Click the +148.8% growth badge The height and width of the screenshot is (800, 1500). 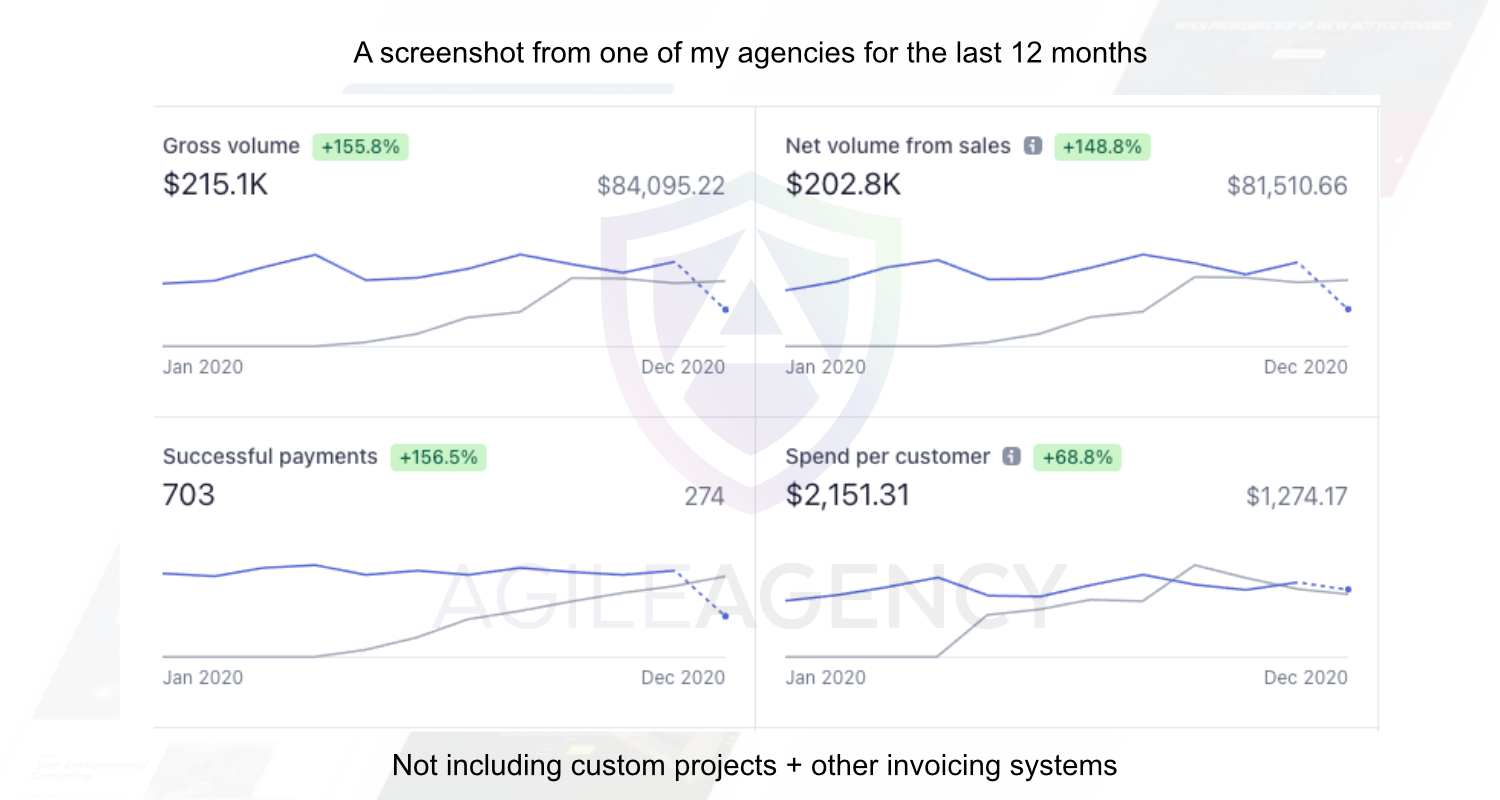pos(1102,147)
